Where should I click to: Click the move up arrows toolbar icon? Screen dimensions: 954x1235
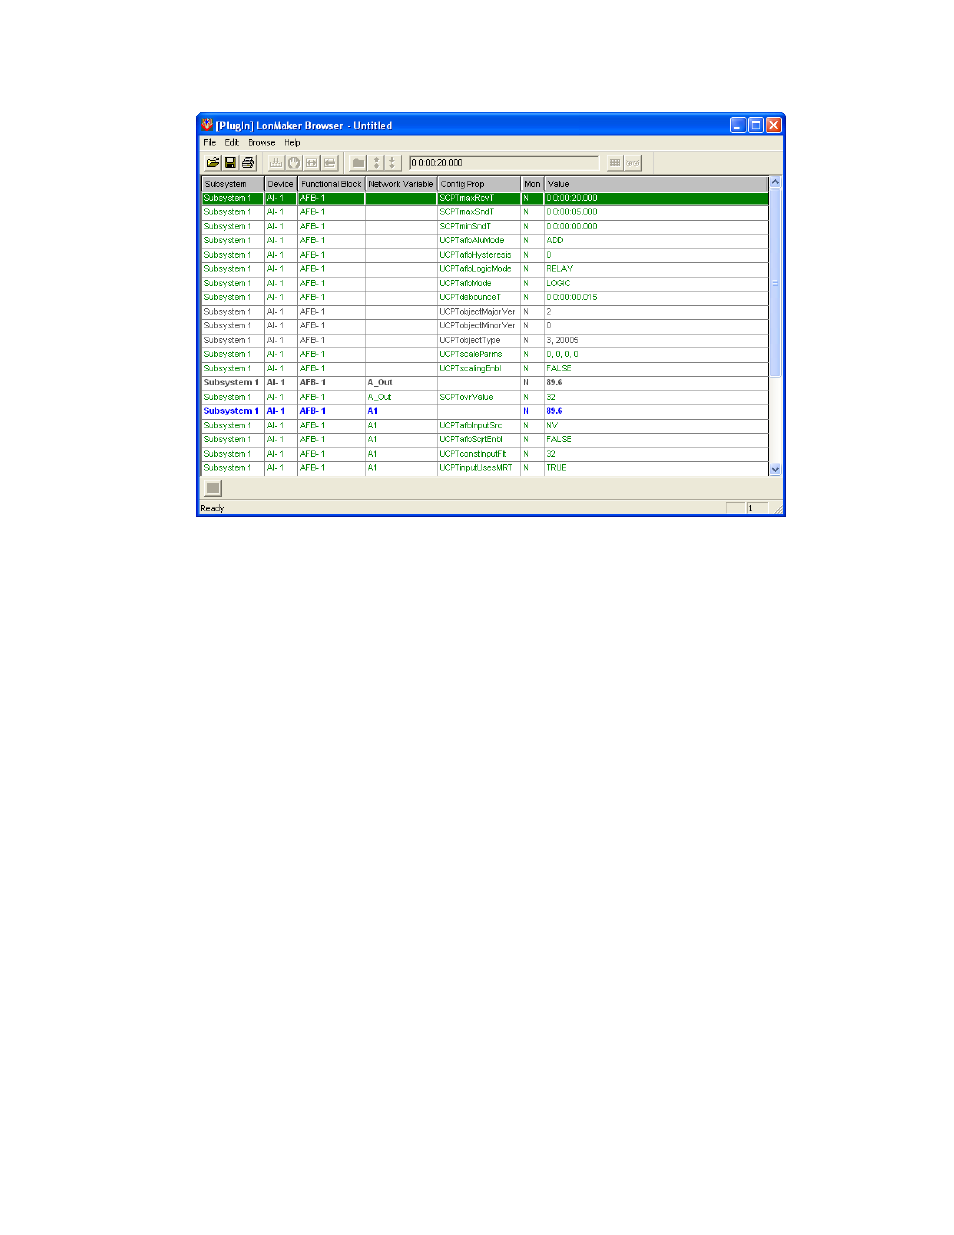(377, 163)
